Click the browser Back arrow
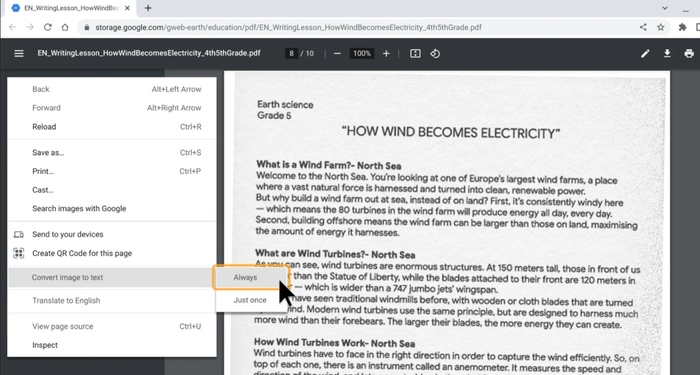Screen dimensions: 700x375 click(x=12, y=27)
